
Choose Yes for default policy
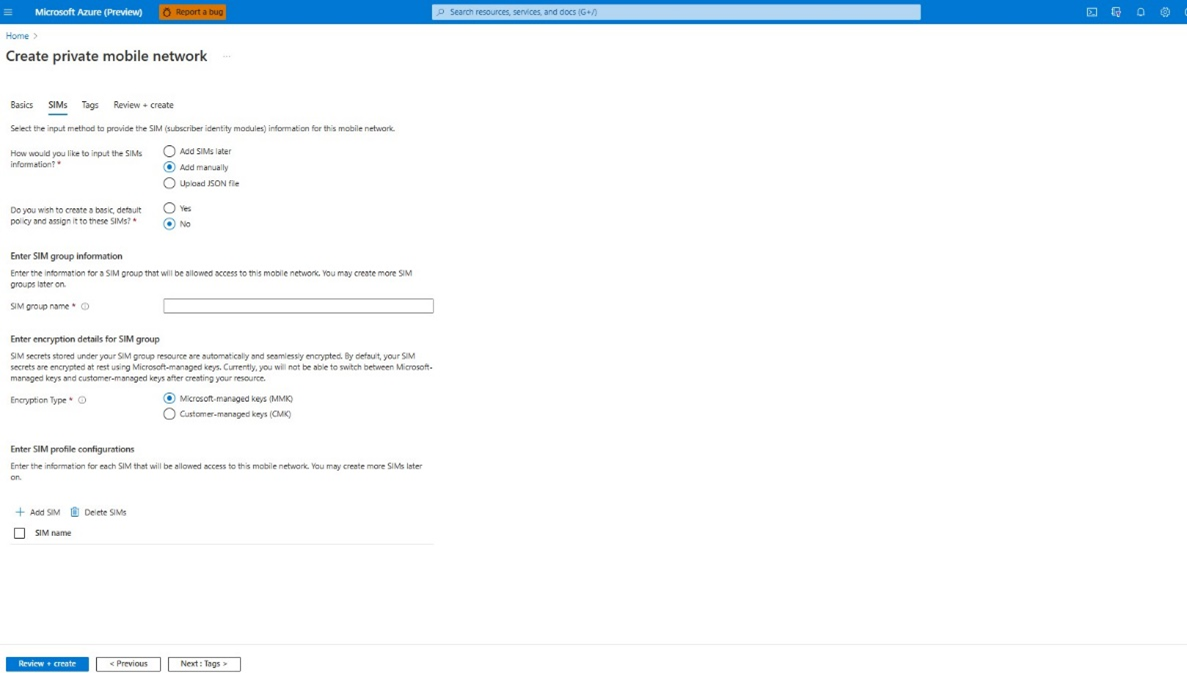(x=170, y=208)
